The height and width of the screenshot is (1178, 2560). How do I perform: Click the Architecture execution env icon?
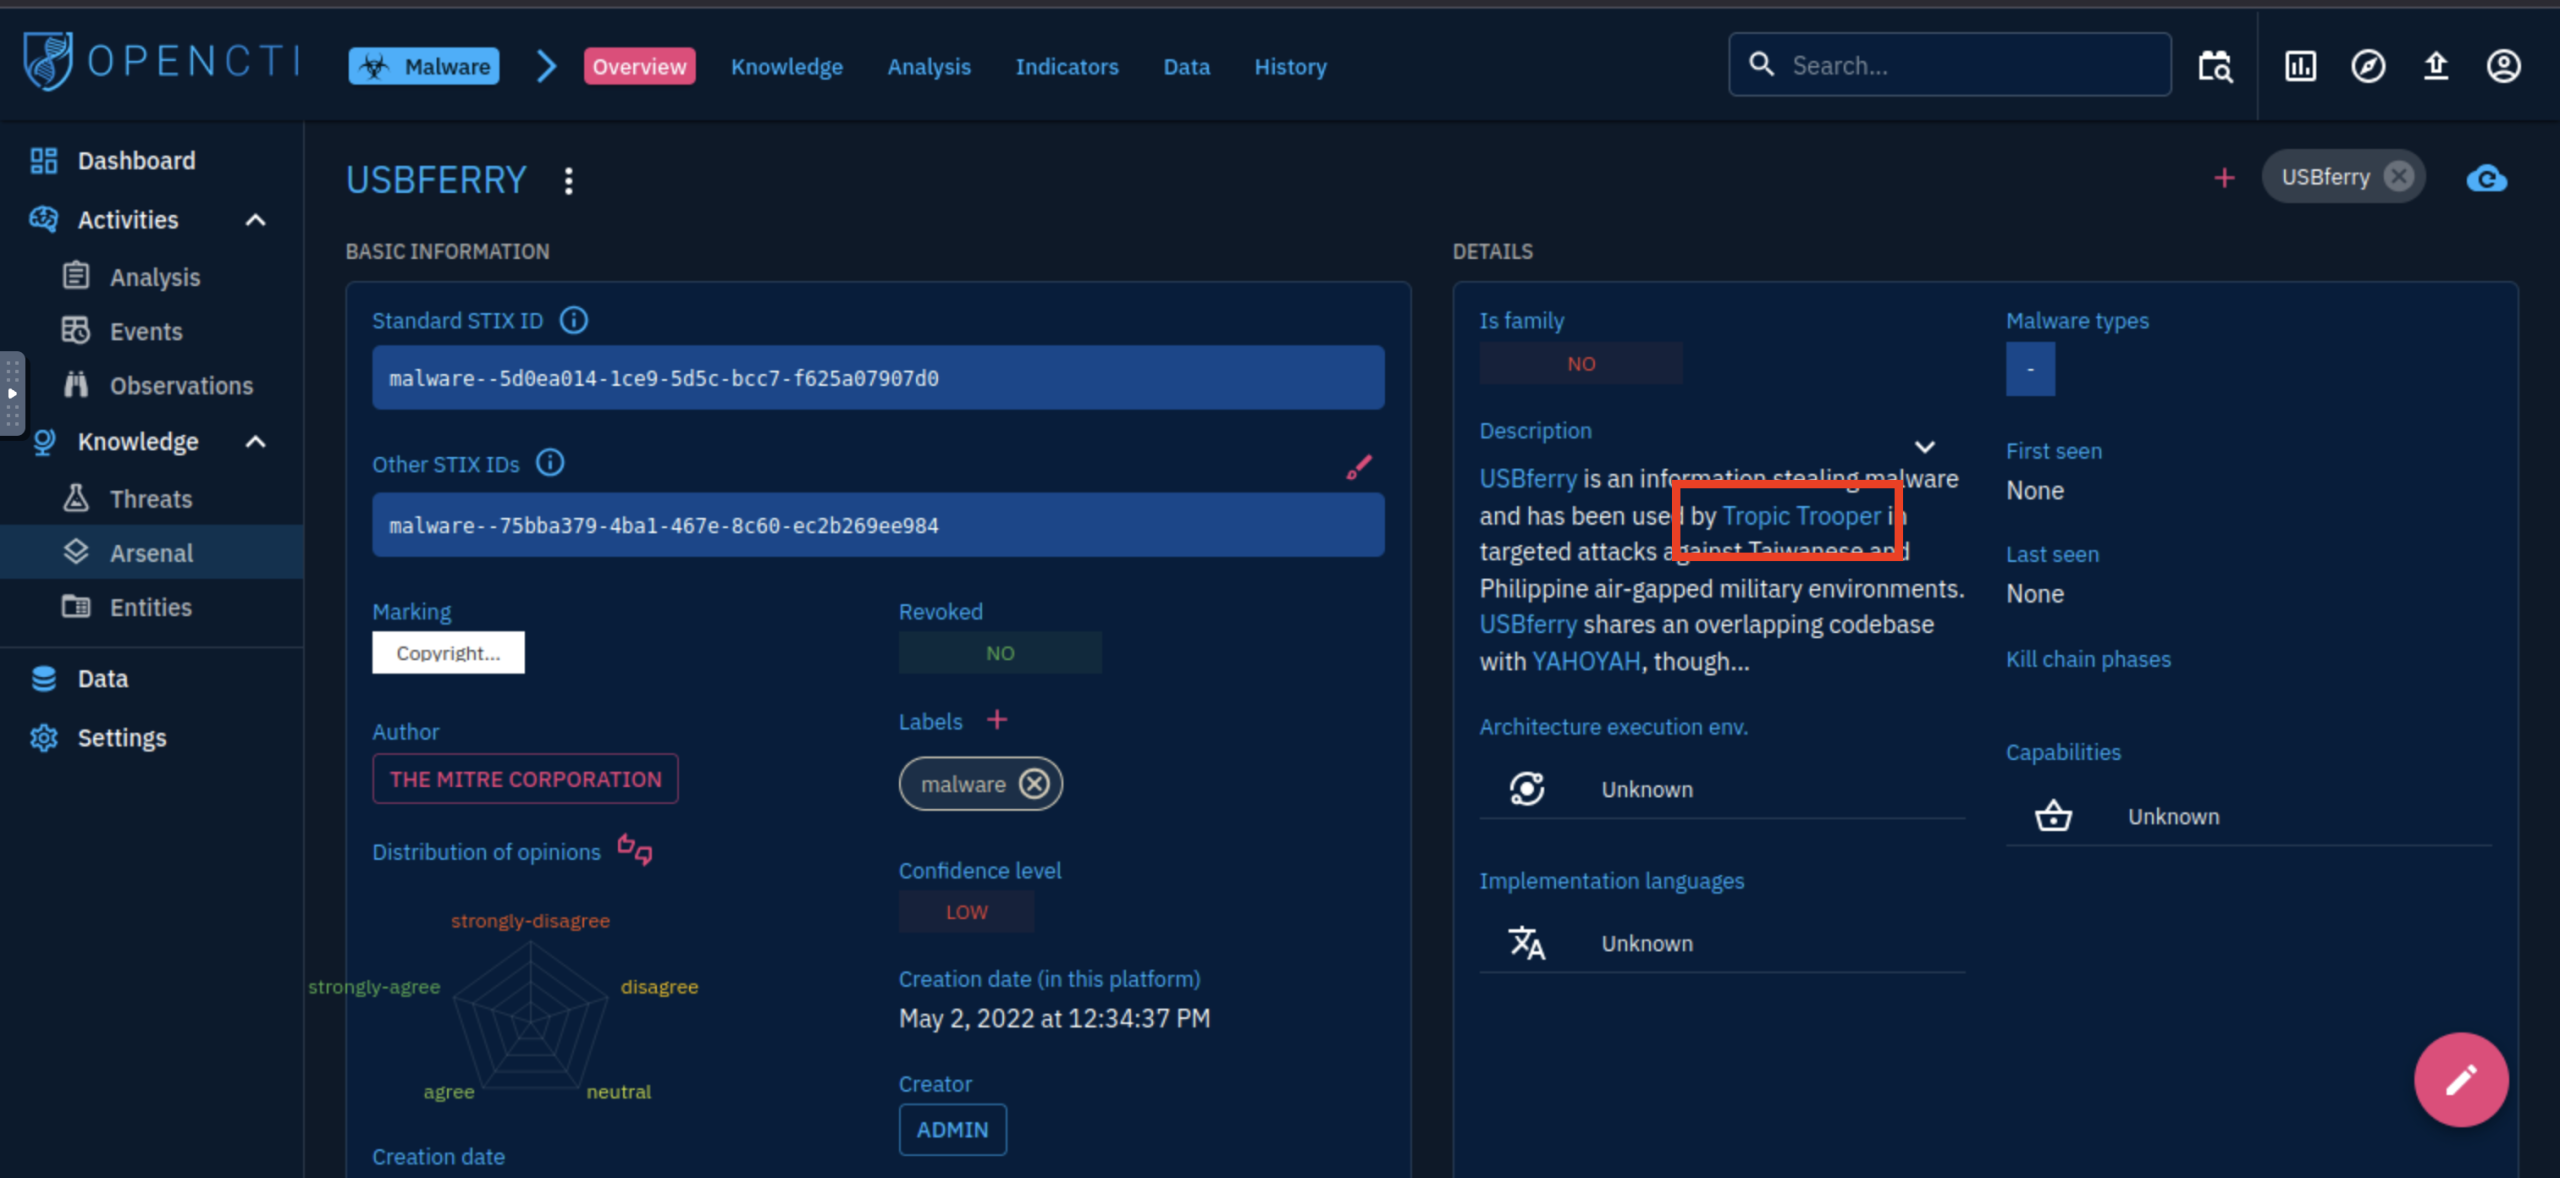pyautogui.click(x=1526, y=788)
